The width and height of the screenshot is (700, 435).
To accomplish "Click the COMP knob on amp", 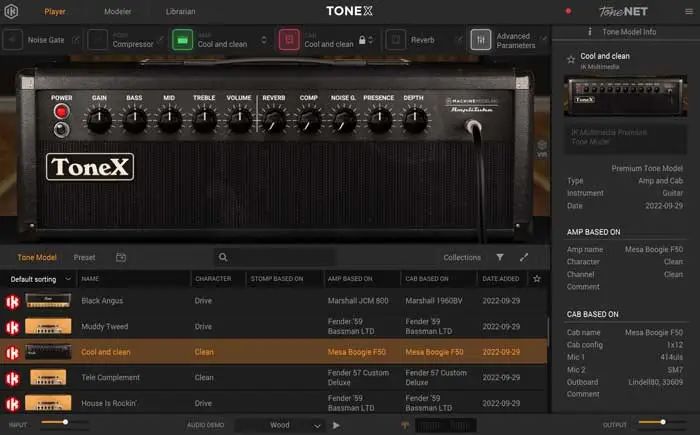I will coord(309,120).
